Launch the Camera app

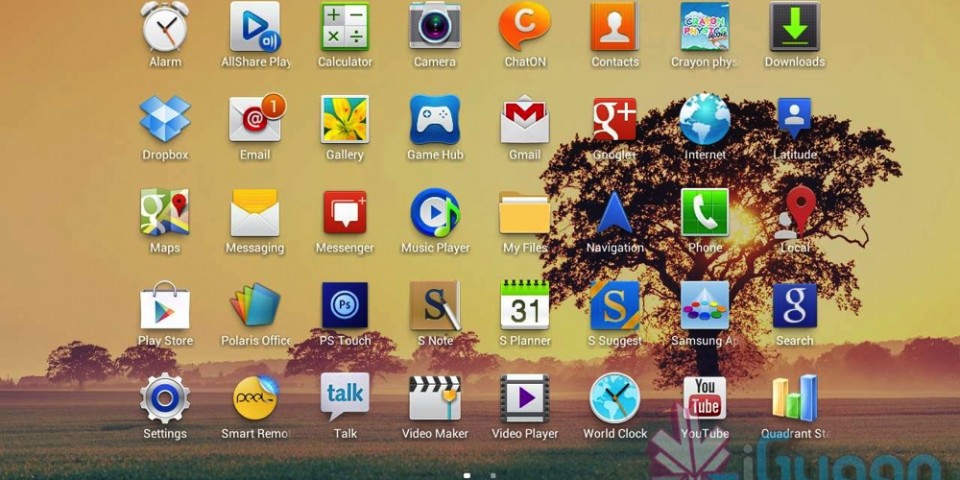(435, 28)
